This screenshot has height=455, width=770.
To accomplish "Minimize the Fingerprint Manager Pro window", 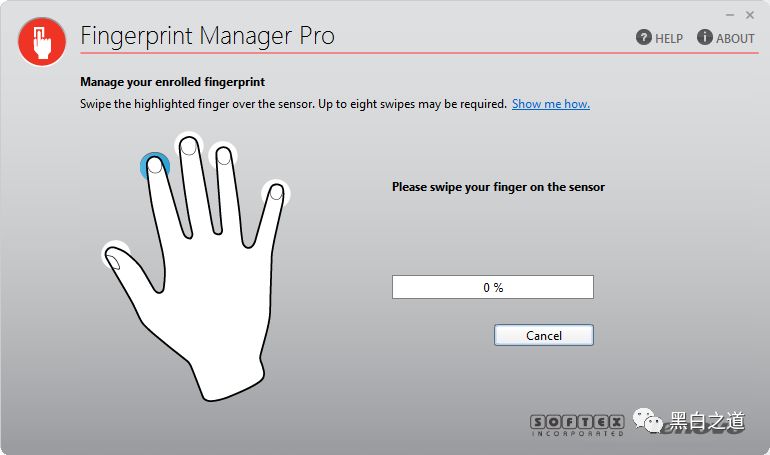I will click(x=730, y=15).
